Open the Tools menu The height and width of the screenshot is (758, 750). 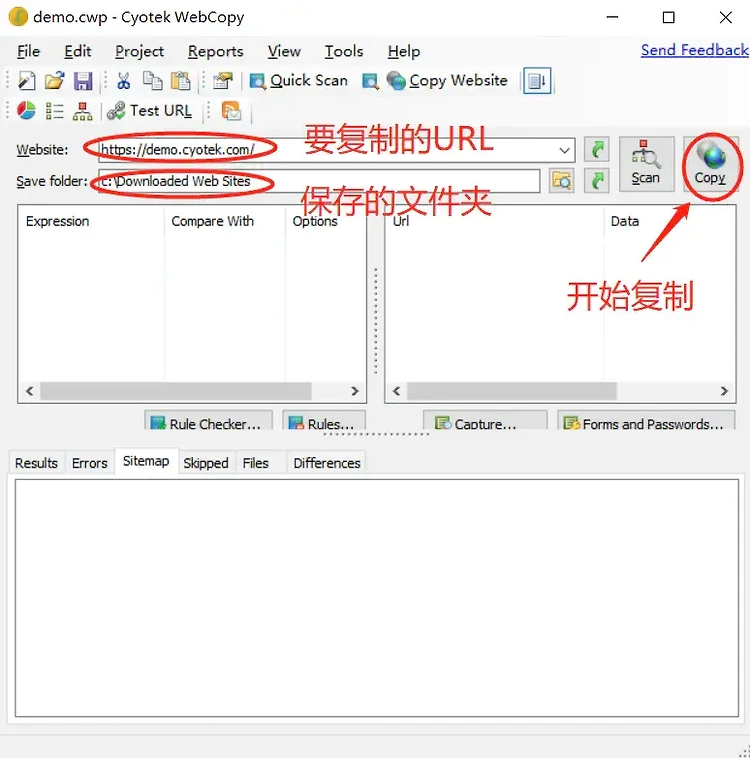(344, 51)
